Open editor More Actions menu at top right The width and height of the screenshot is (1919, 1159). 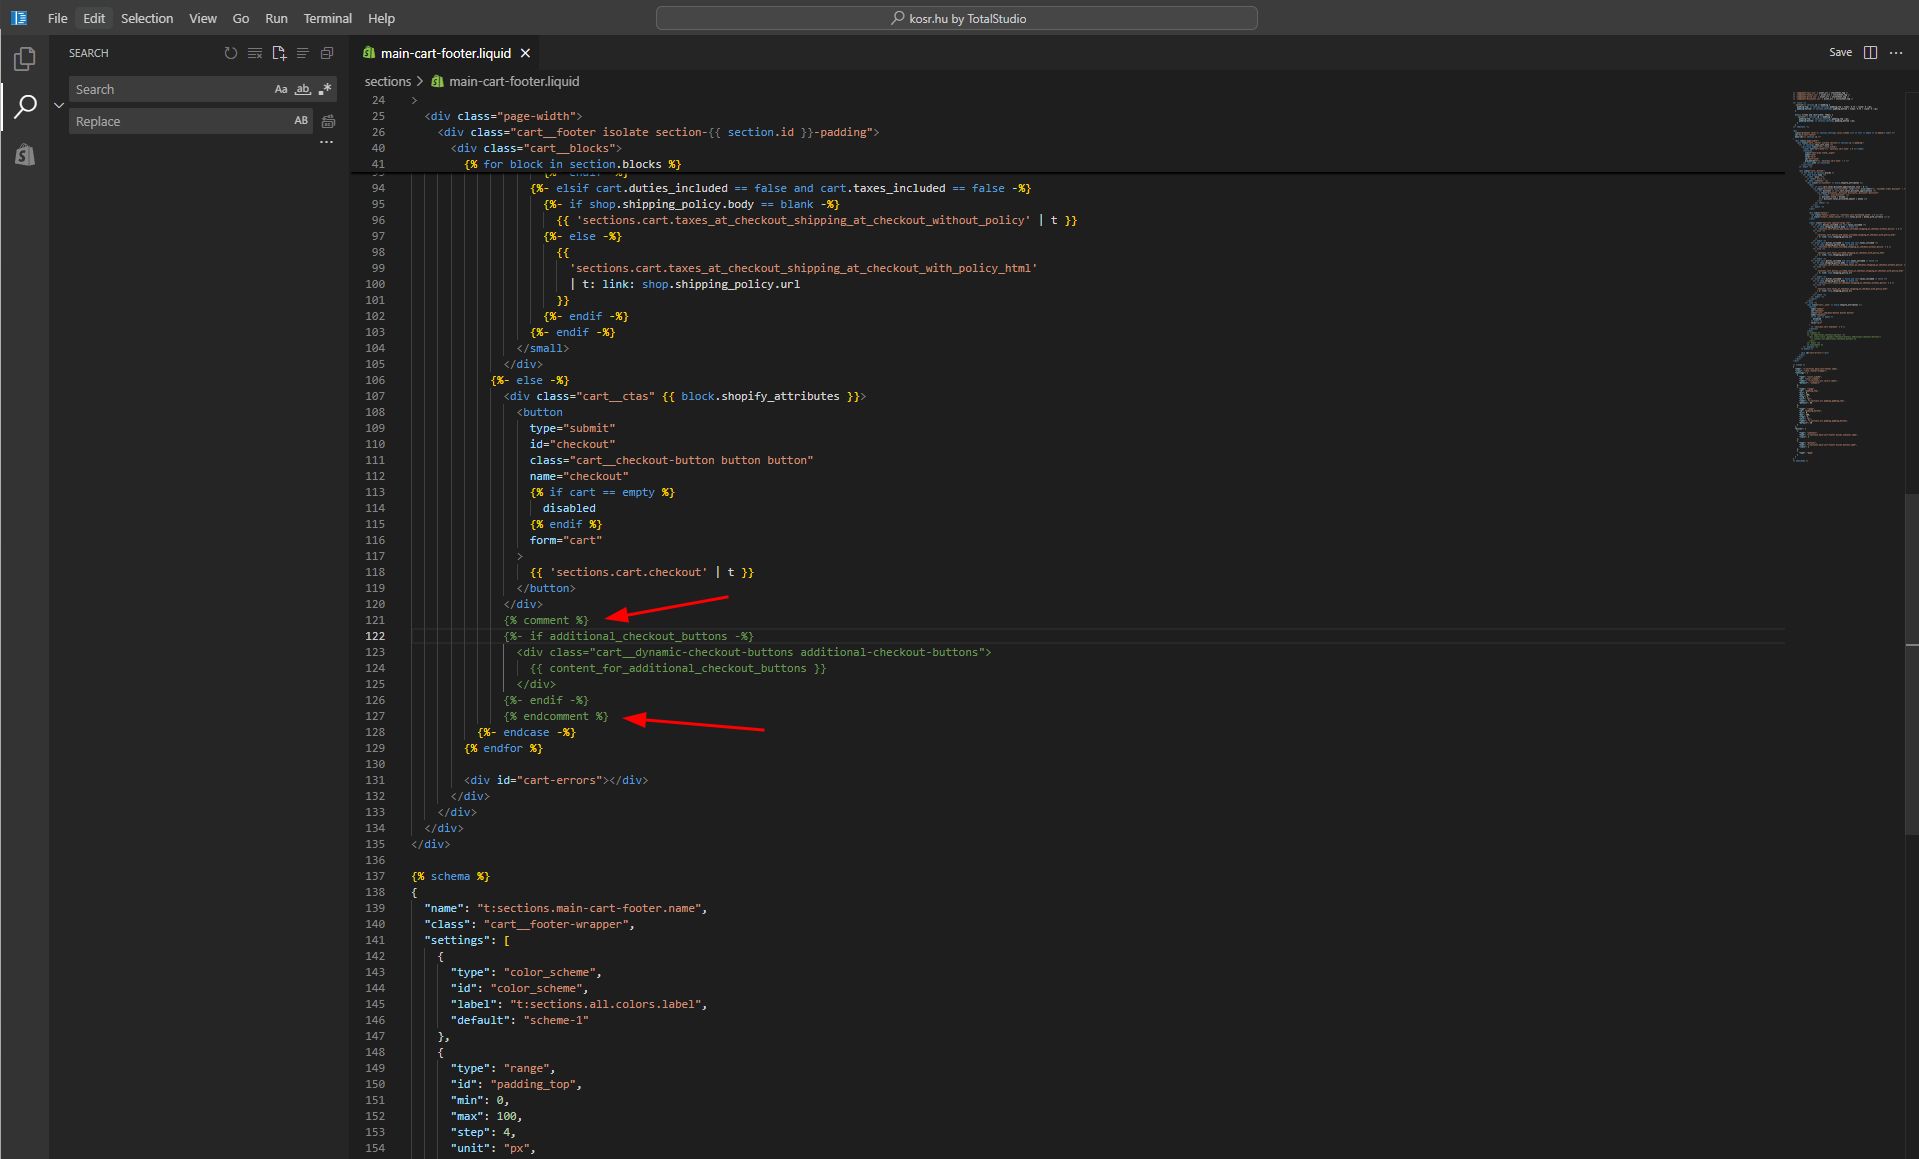click(x=1896, y=53)
